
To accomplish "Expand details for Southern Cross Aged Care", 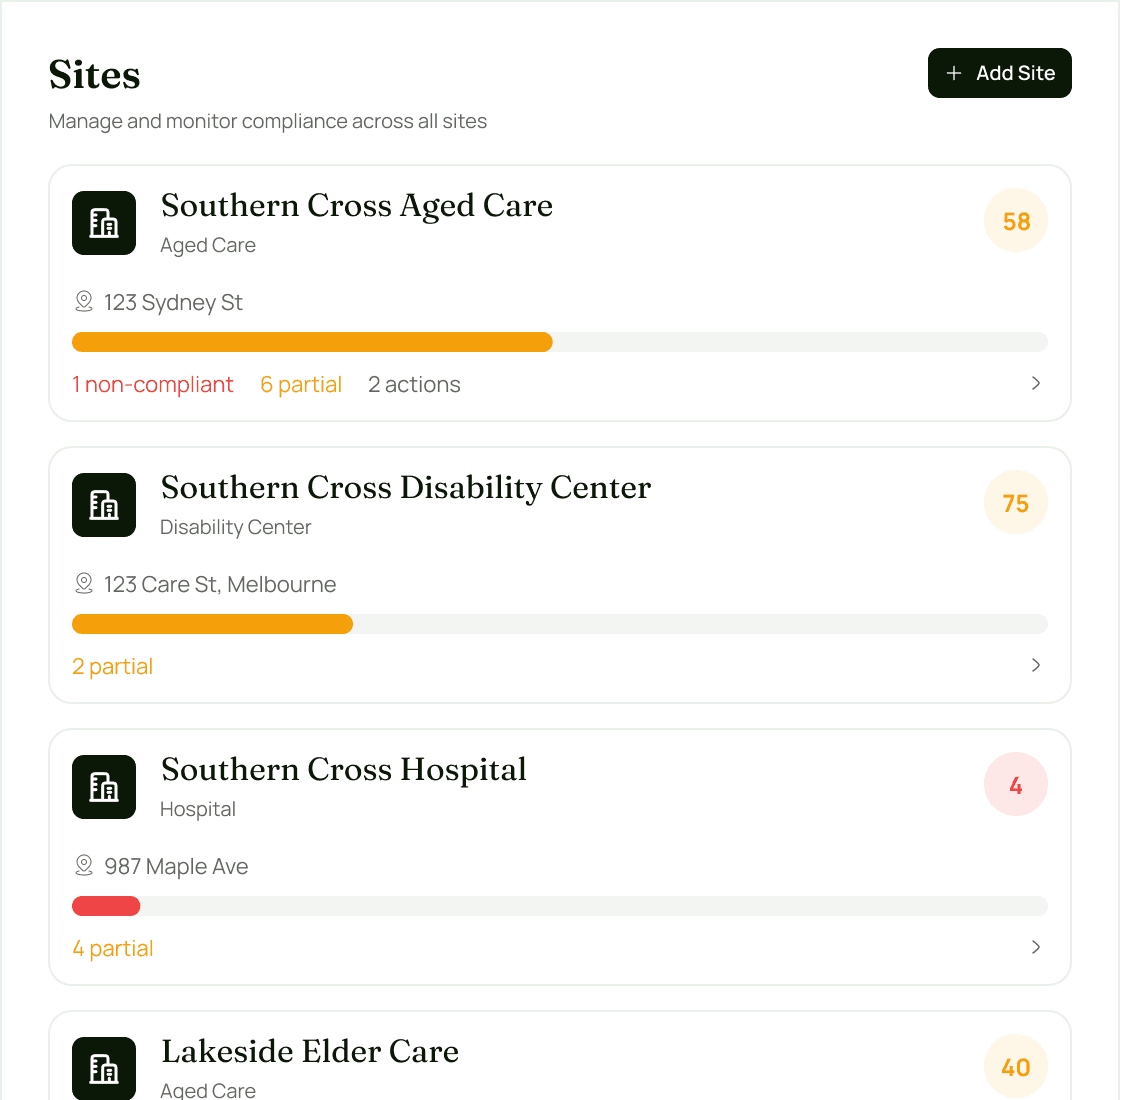I will (x=1036, y=383).
